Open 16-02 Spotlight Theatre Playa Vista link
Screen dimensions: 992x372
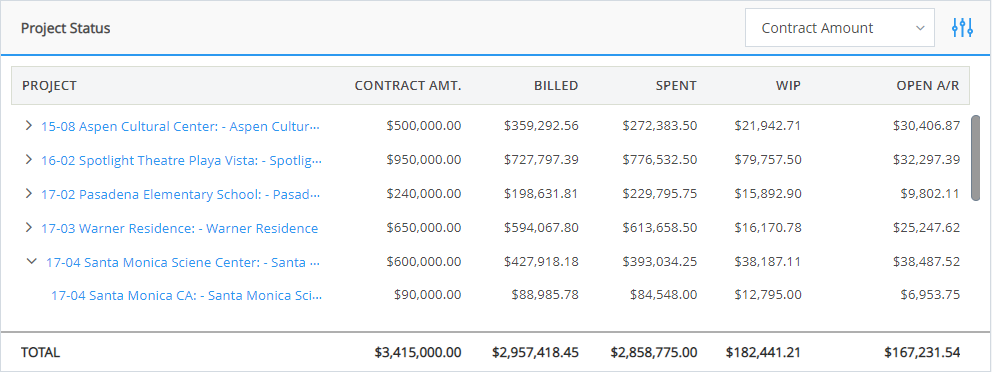click(181, 160)
